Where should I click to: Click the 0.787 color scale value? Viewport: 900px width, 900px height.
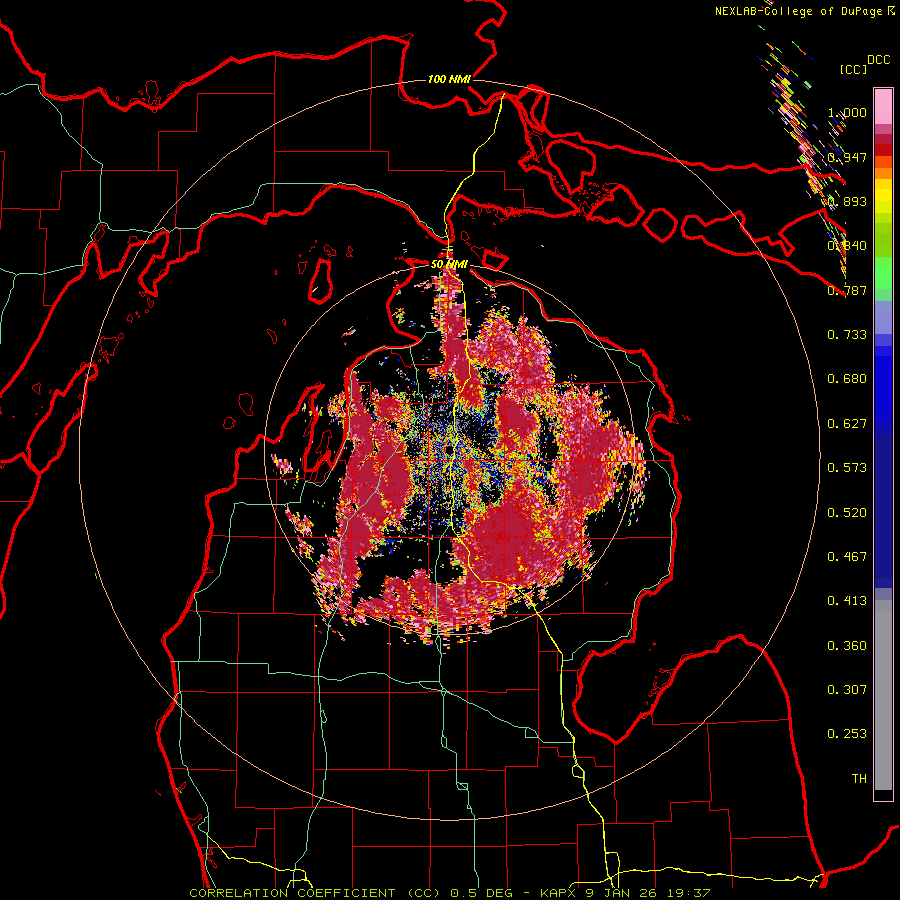click(x=847, y=290)
